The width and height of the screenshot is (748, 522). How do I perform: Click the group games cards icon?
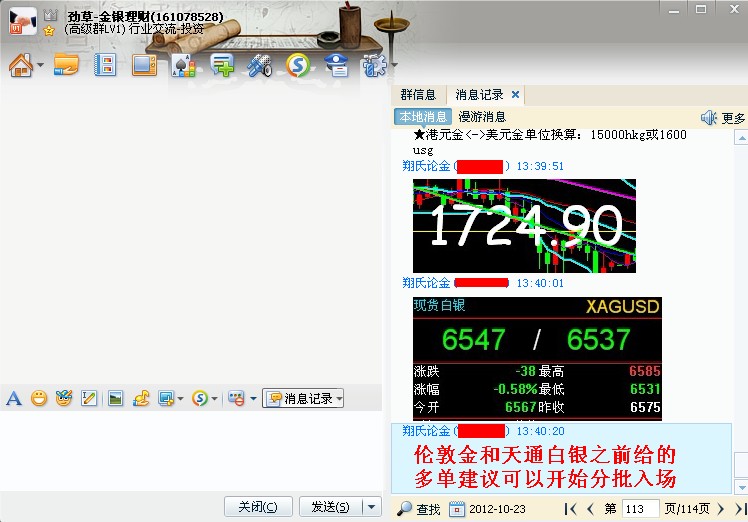182,67
